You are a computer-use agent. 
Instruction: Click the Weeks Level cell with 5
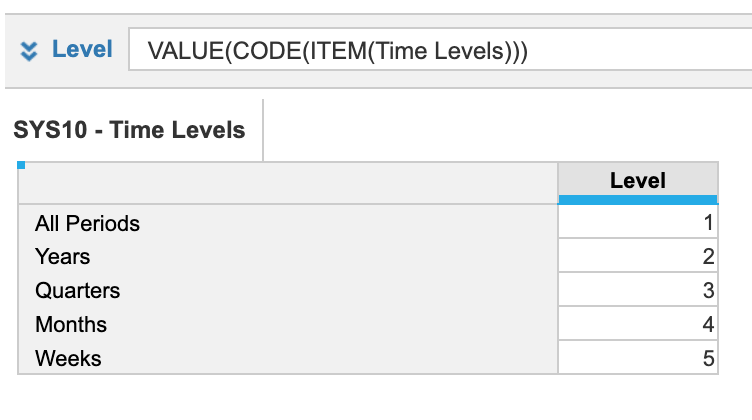coord(638,358)
